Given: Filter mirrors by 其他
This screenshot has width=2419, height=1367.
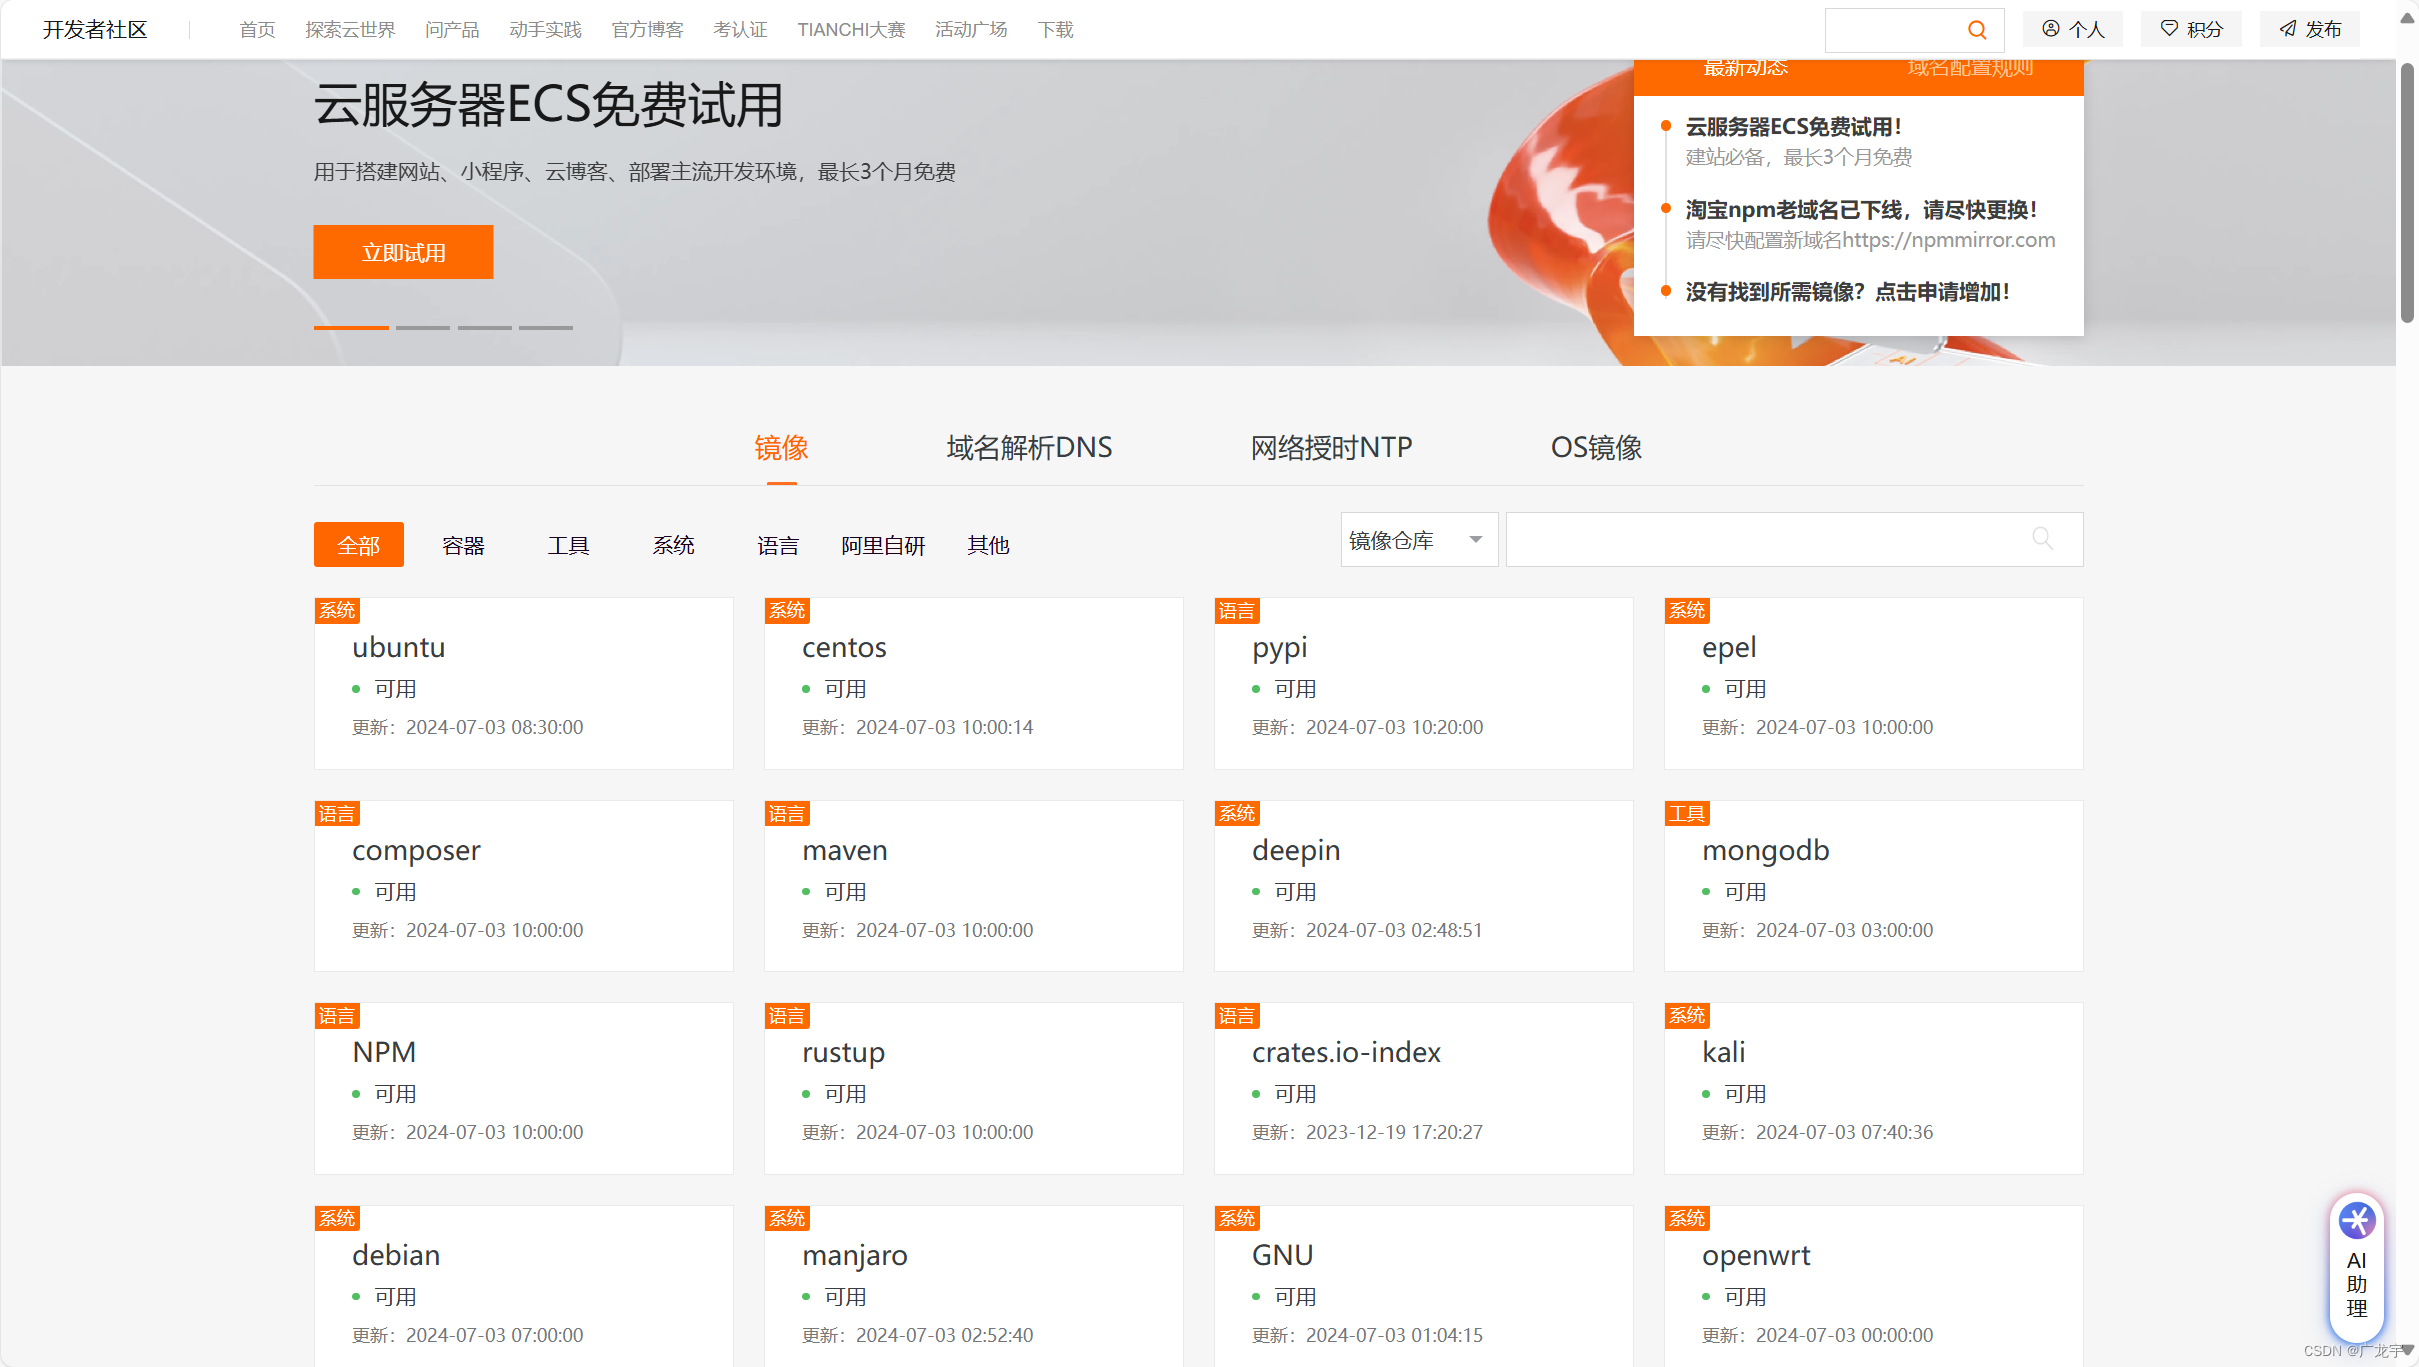Looking at the screenshot, I should pos(988,545).
